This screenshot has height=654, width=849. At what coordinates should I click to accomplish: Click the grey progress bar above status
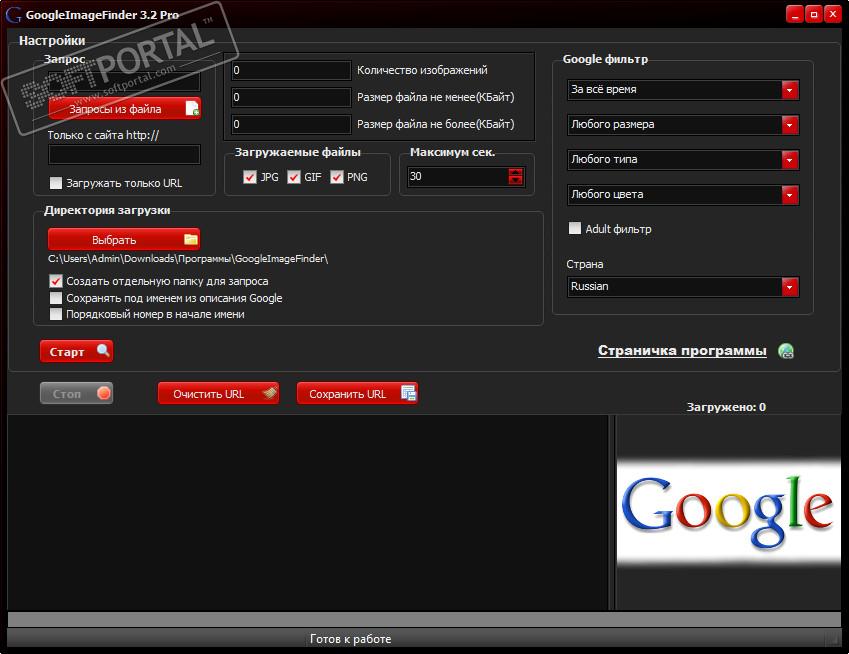click(424, 619)
